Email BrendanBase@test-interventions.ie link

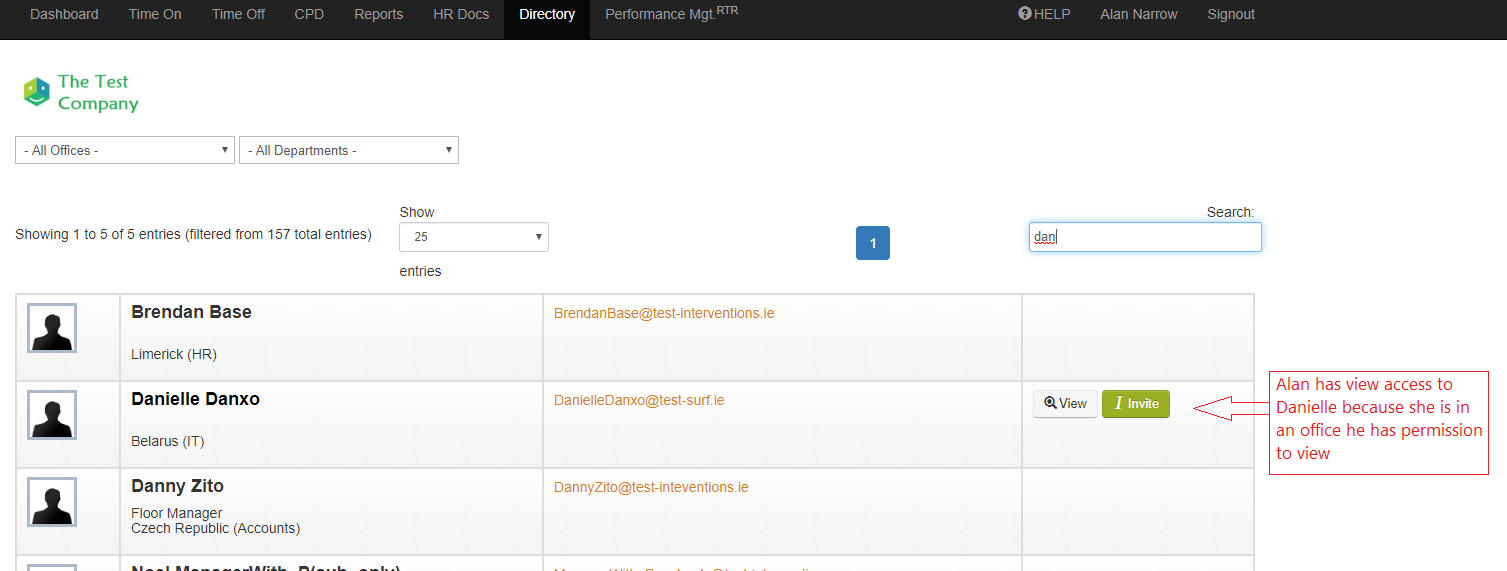click(x=664, y=313)
